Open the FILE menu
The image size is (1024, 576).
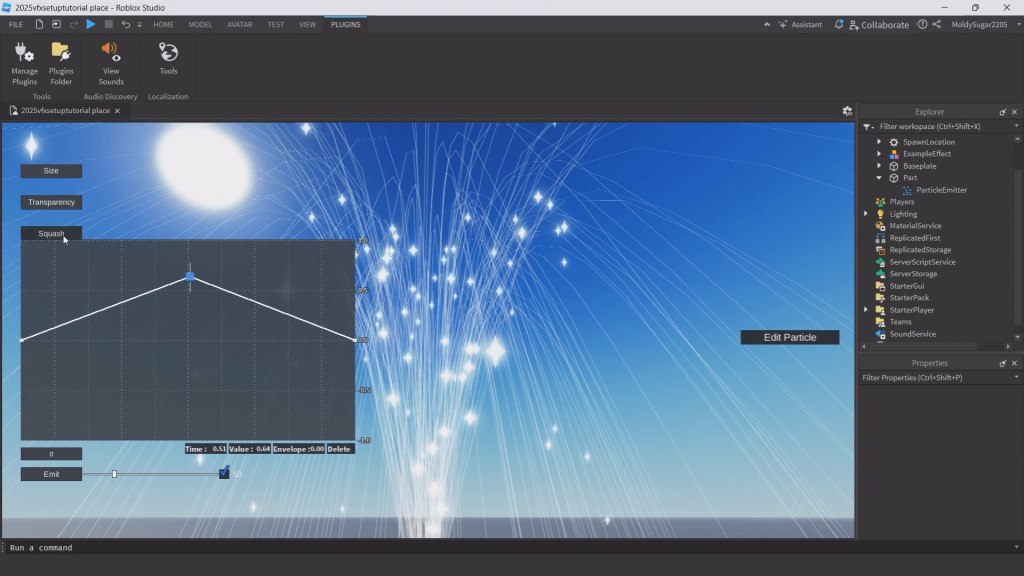point(16,24)
